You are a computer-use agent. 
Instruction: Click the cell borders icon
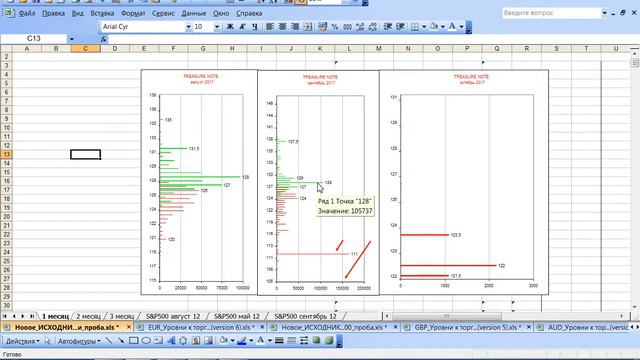point(415,27)
